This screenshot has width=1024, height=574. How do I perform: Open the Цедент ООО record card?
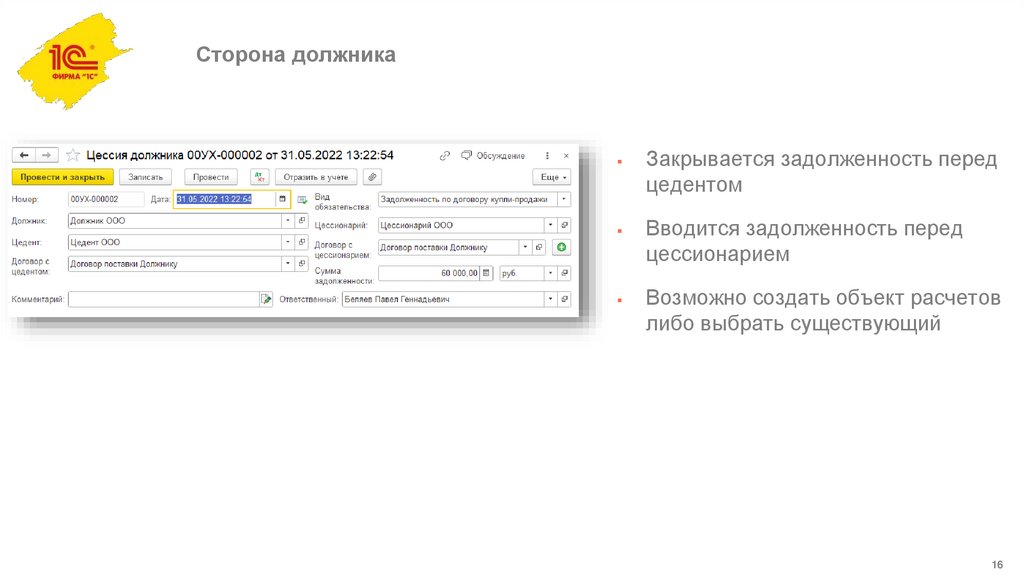coord(302,242)
